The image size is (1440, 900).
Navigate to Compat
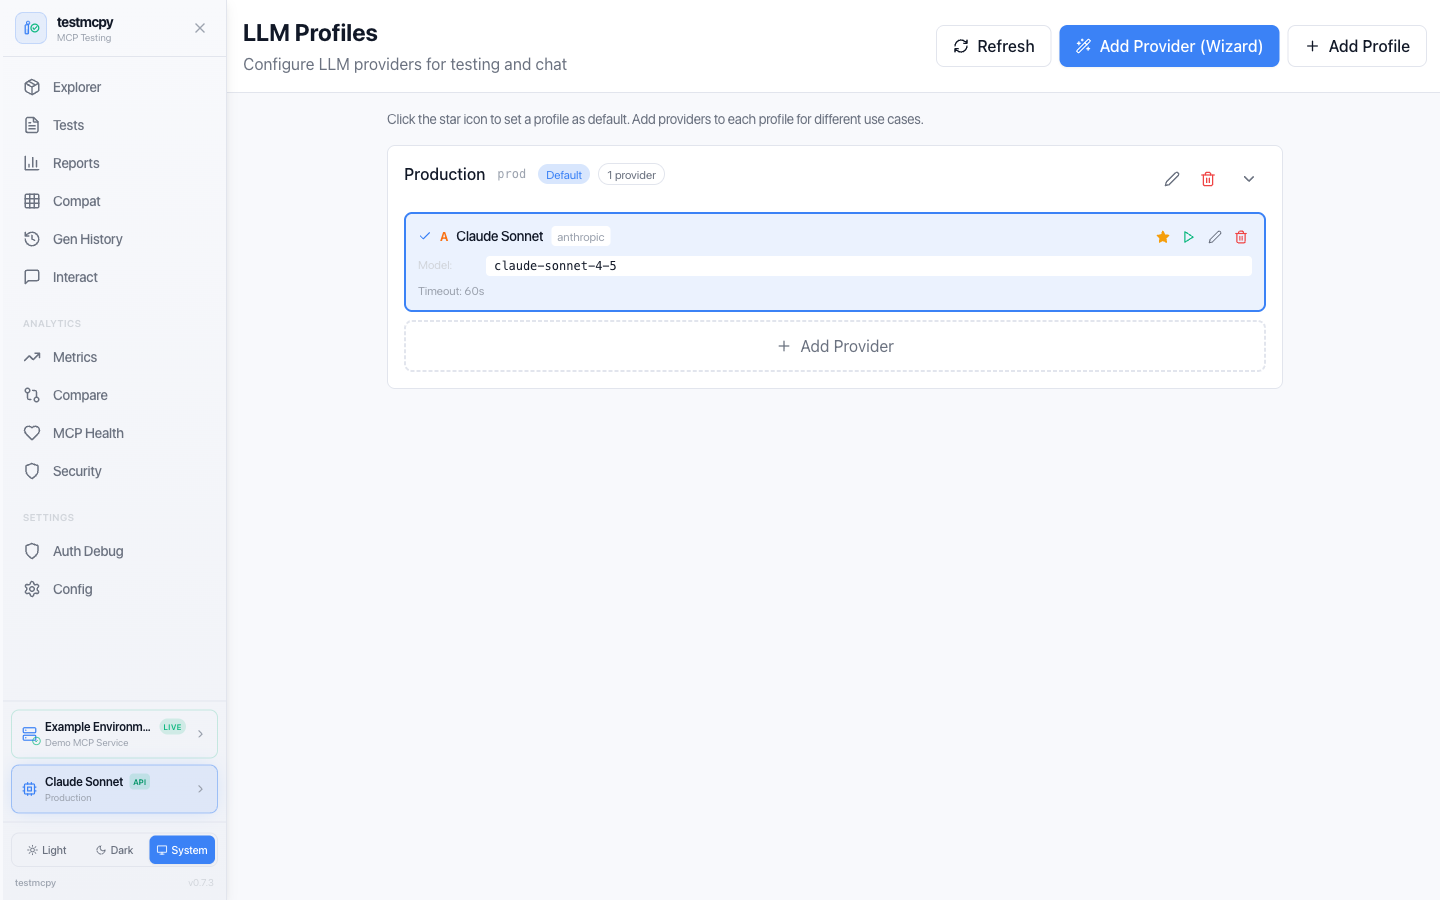click(114, 201)
